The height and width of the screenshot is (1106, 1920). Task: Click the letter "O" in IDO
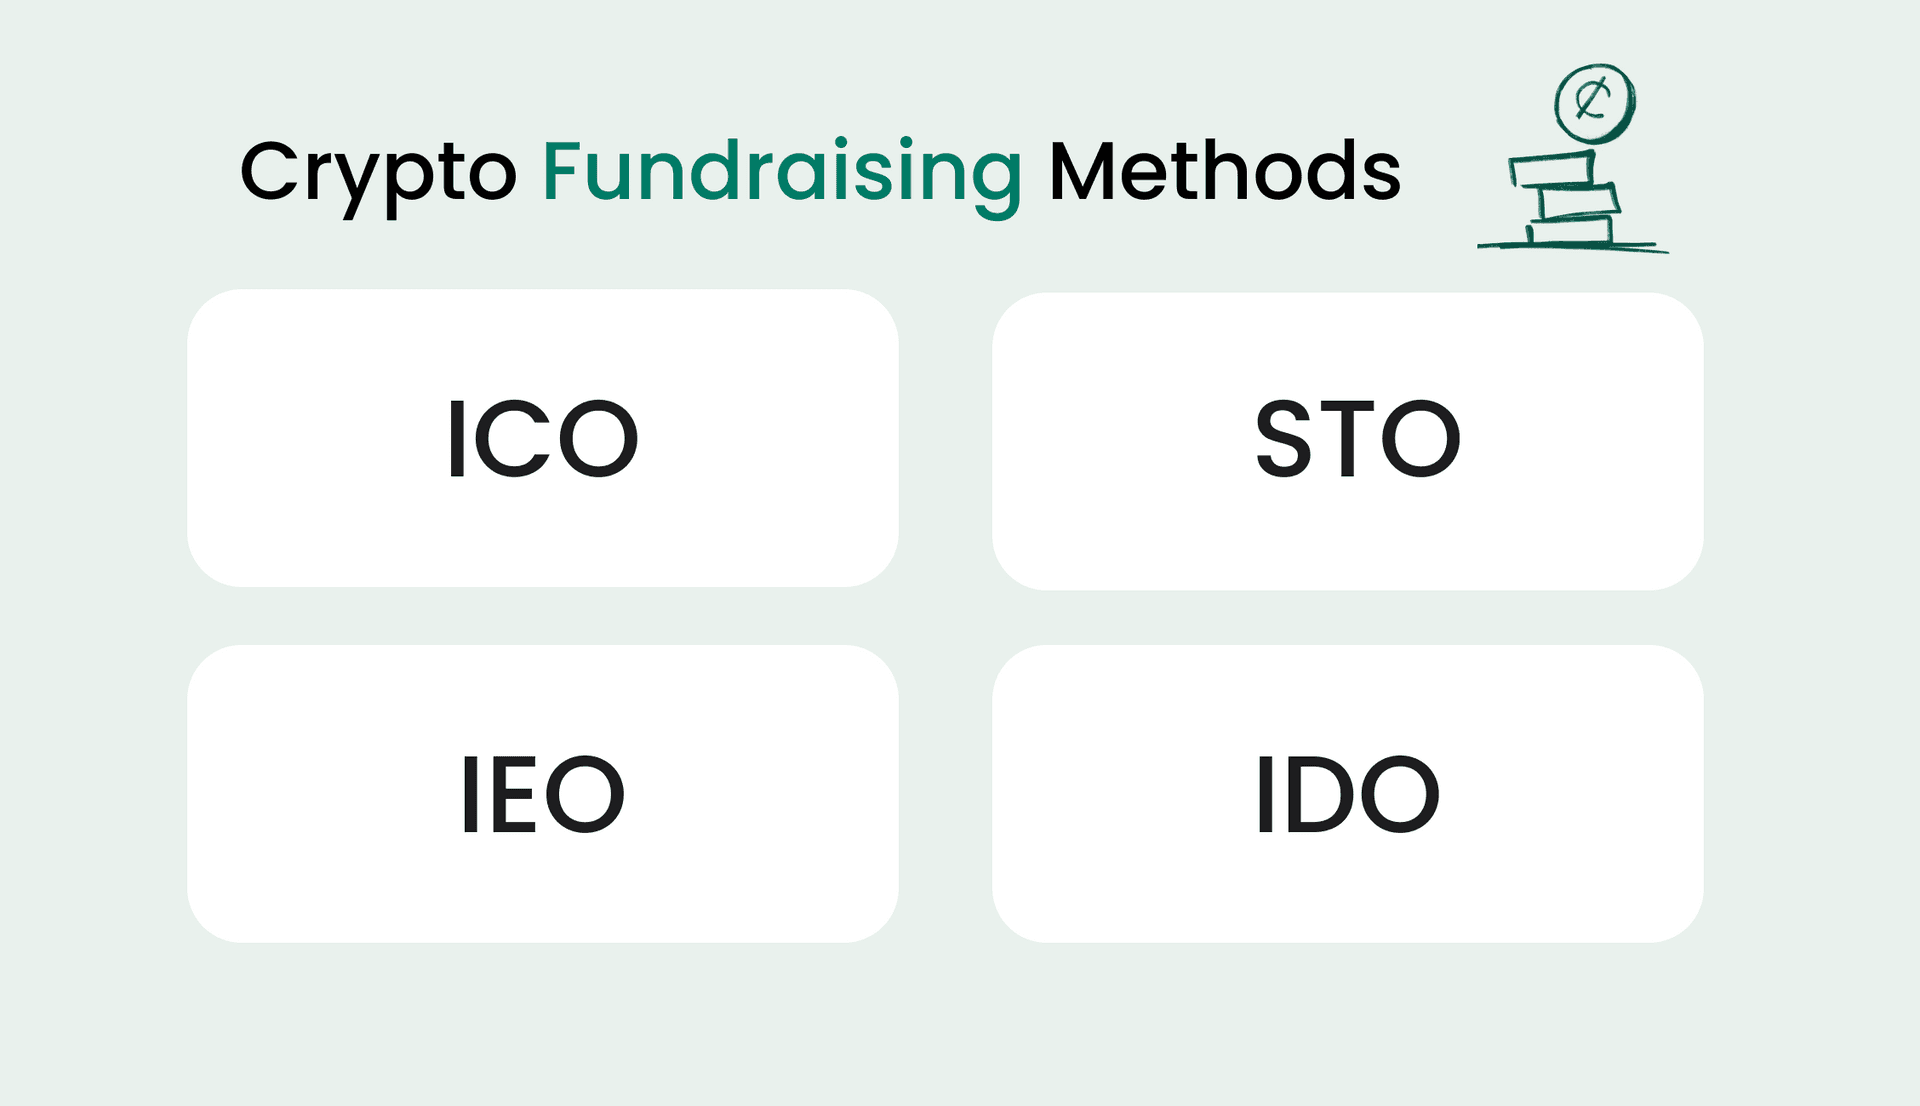1399,795
